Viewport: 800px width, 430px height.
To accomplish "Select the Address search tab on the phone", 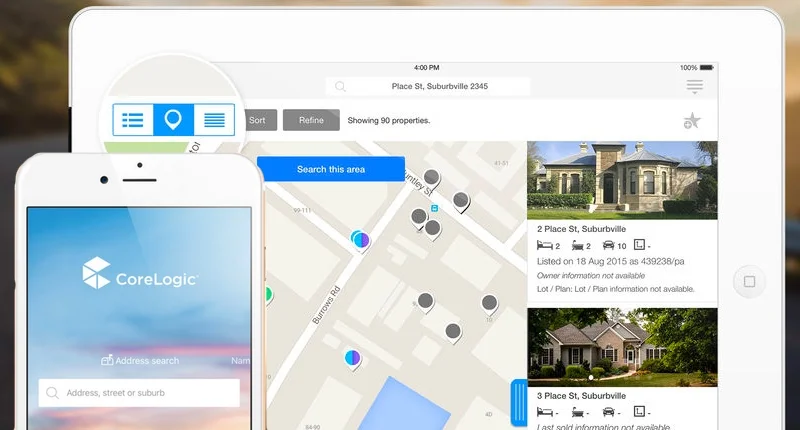I will pyautogui.click(x=140, y=360).
